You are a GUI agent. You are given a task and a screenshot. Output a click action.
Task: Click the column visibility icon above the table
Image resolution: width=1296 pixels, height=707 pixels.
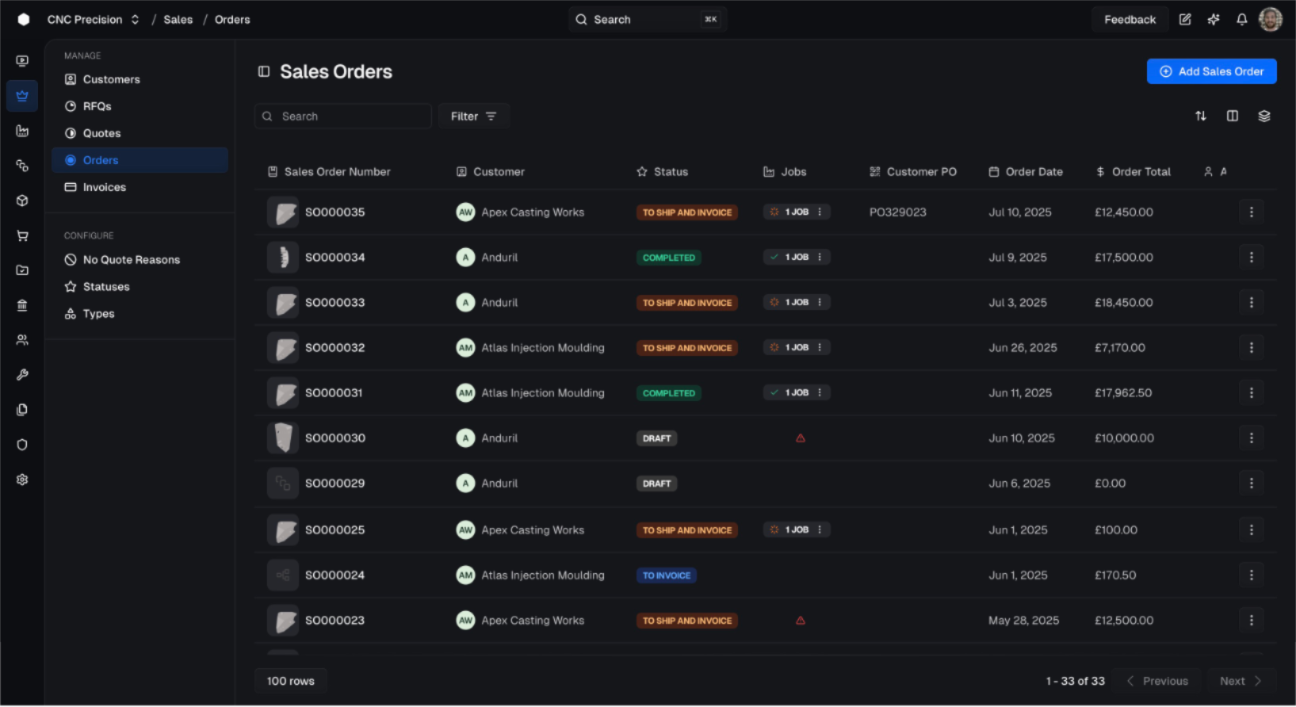1231,116
